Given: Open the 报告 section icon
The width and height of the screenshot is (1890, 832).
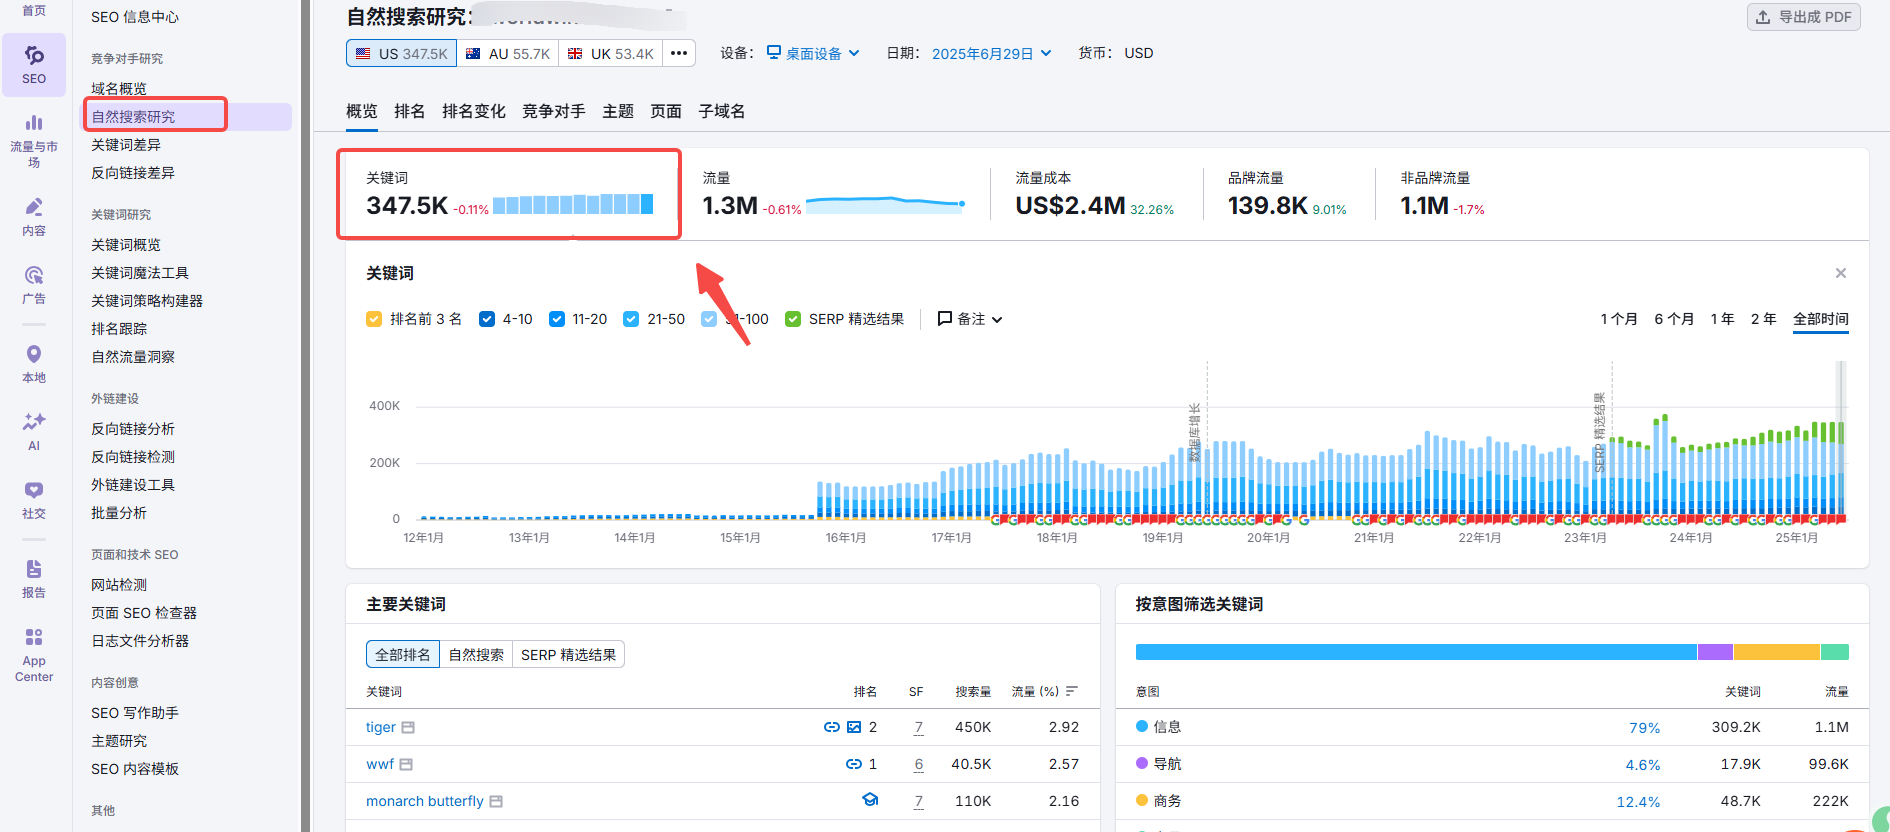Looking at the screenshot, I should (x=34, y=578).
